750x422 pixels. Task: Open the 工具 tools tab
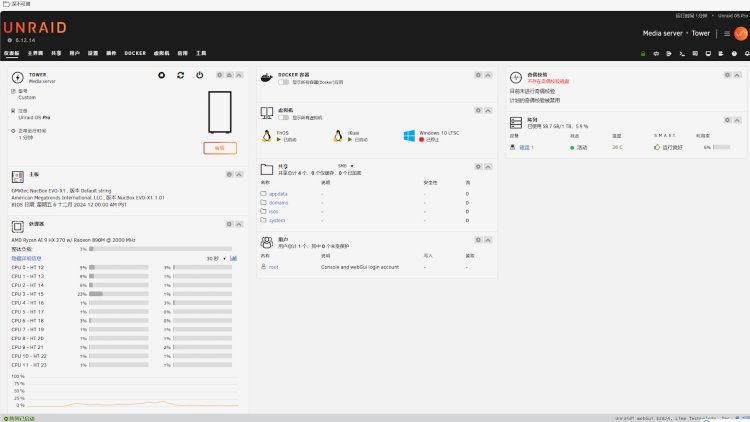point(201,53)
